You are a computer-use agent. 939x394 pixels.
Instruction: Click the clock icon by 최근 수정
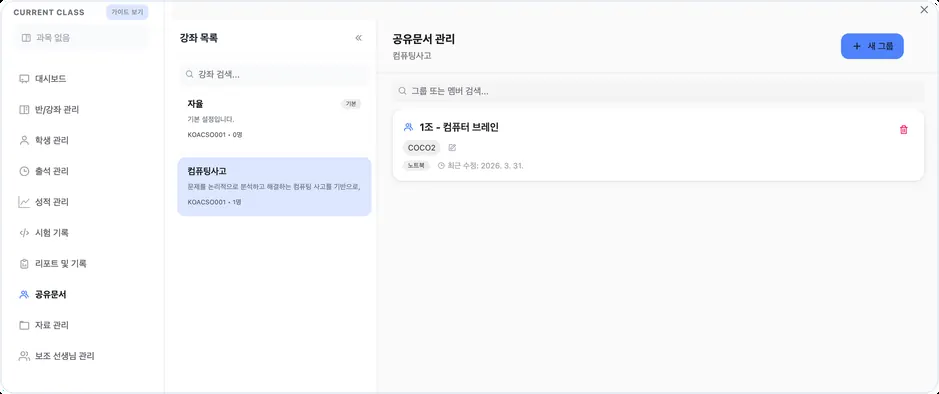pyautogui.click(x=441, y=165)
